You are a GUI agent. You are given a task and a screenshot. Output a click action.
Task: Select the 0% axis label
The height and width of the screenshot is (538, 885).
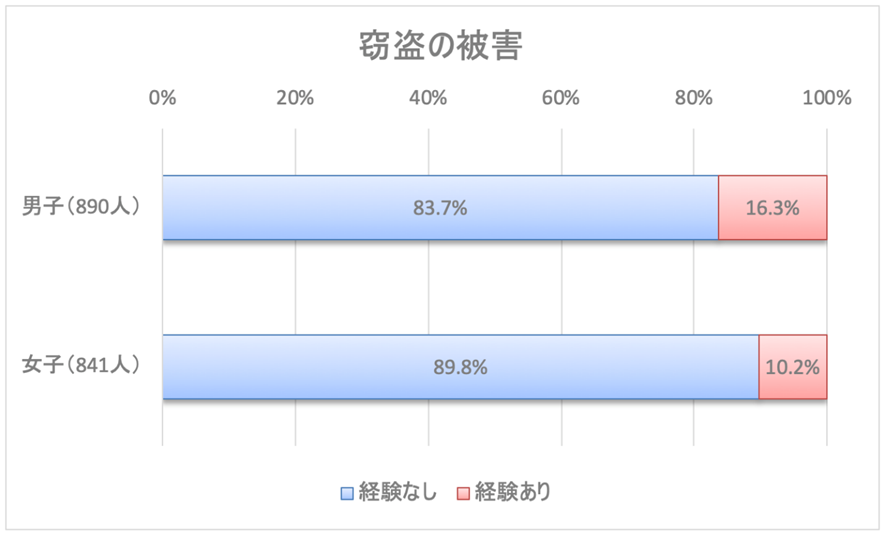pos(162,98)
